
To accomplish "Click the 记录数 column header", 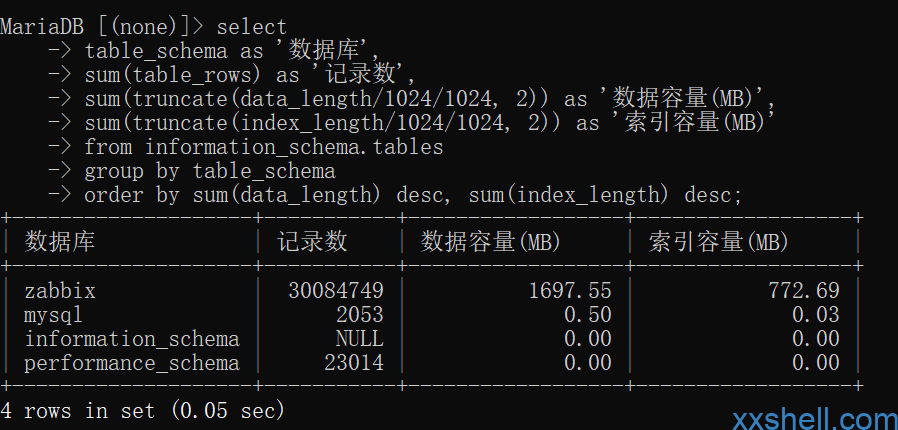I will [x=312, y=242].
